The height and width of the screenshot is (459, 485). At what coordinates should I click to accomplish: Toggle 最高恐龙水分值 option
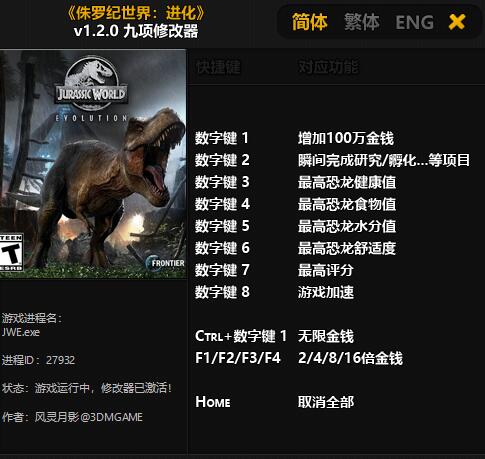[x=347, y=226]
